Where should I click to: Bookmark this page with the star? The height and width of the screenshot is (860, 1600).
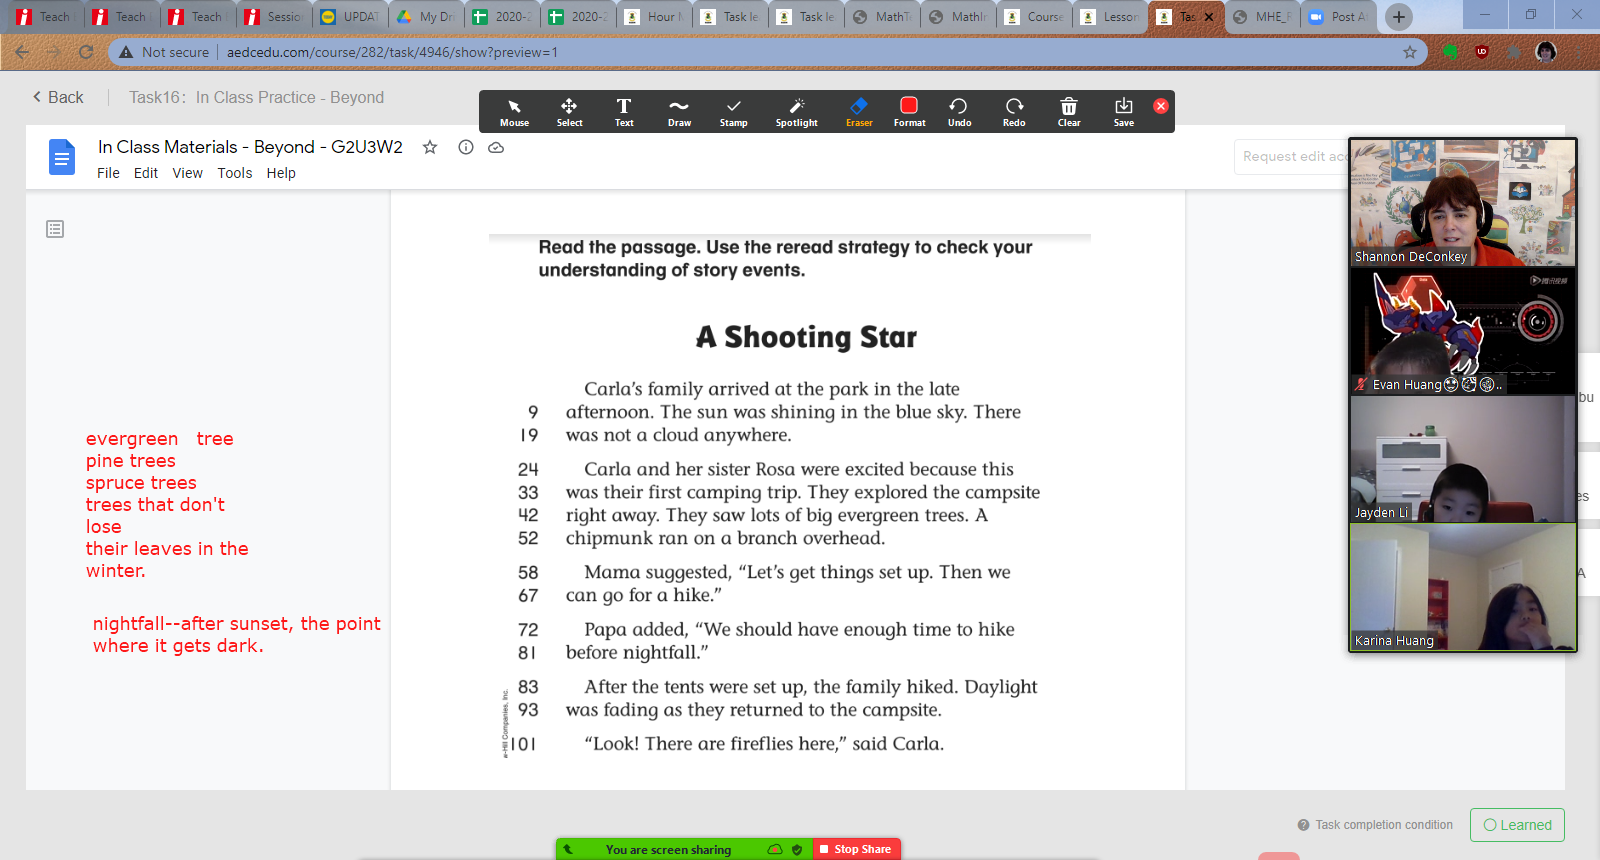click(x=1410, y=52)
